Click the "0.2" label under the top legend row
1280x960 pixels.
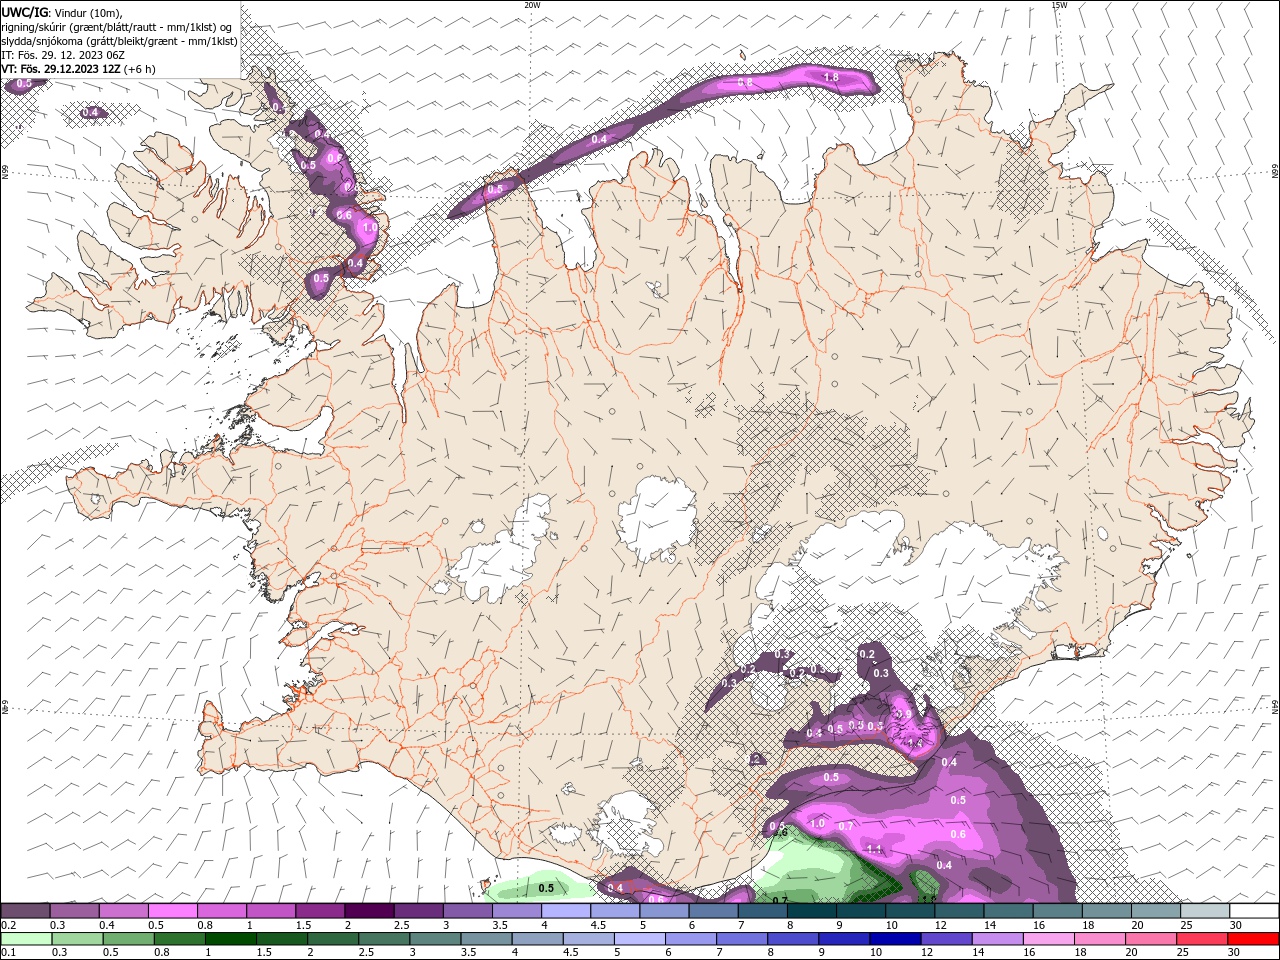[x=9, y=925]
